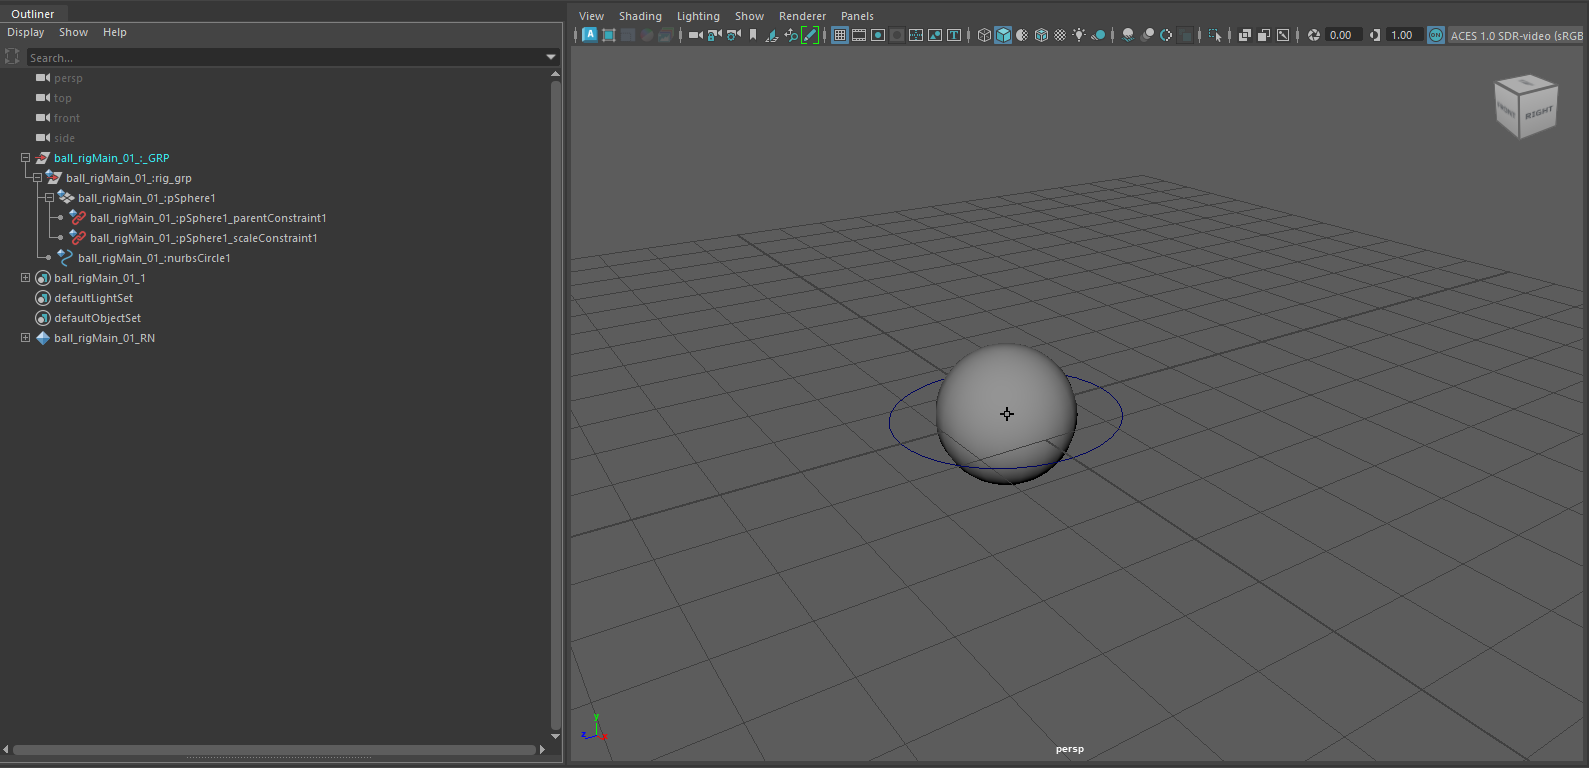This screenshot has height=768, width=1589.
Task: Expand the ball_rigMain_01_1 set
Action: point(25,278)
